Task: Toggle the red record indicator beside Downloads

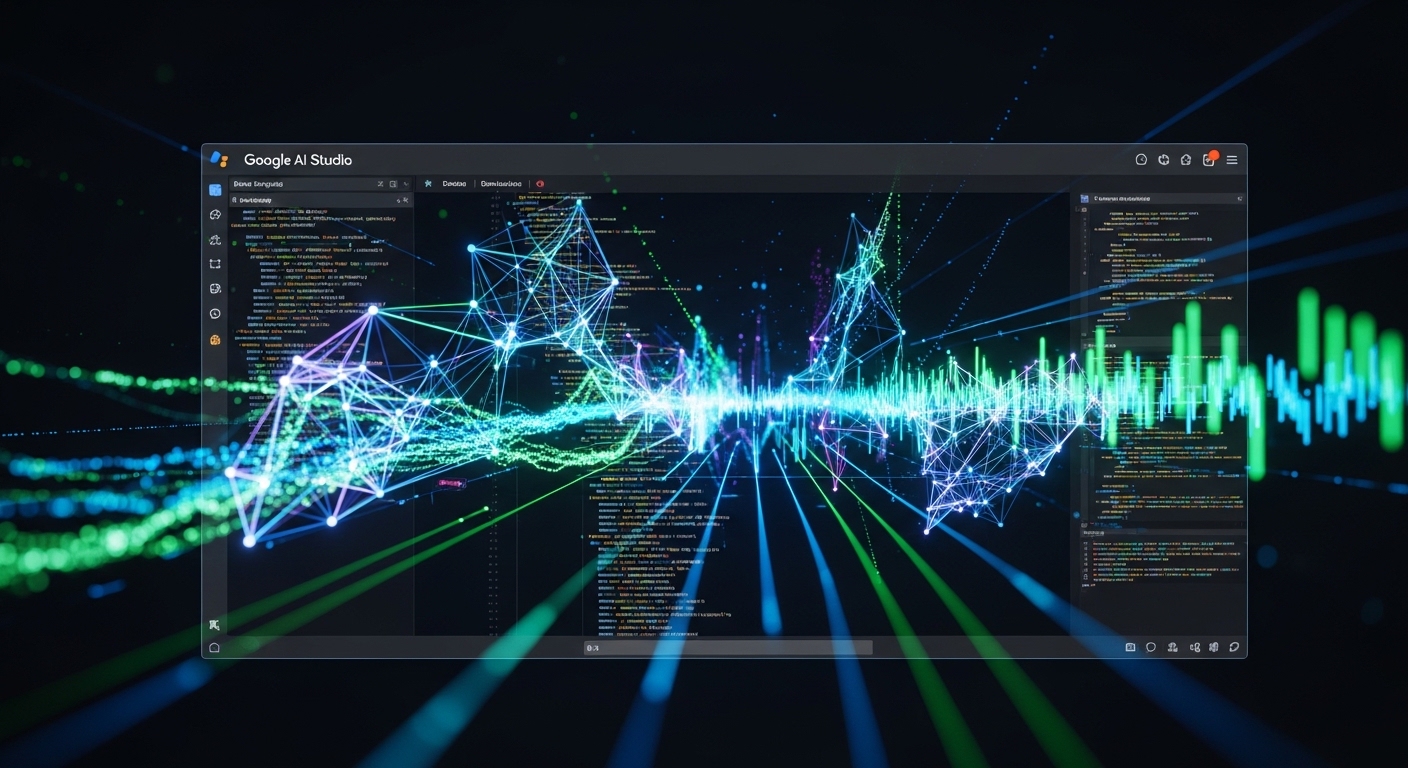Action: point(540,184)
